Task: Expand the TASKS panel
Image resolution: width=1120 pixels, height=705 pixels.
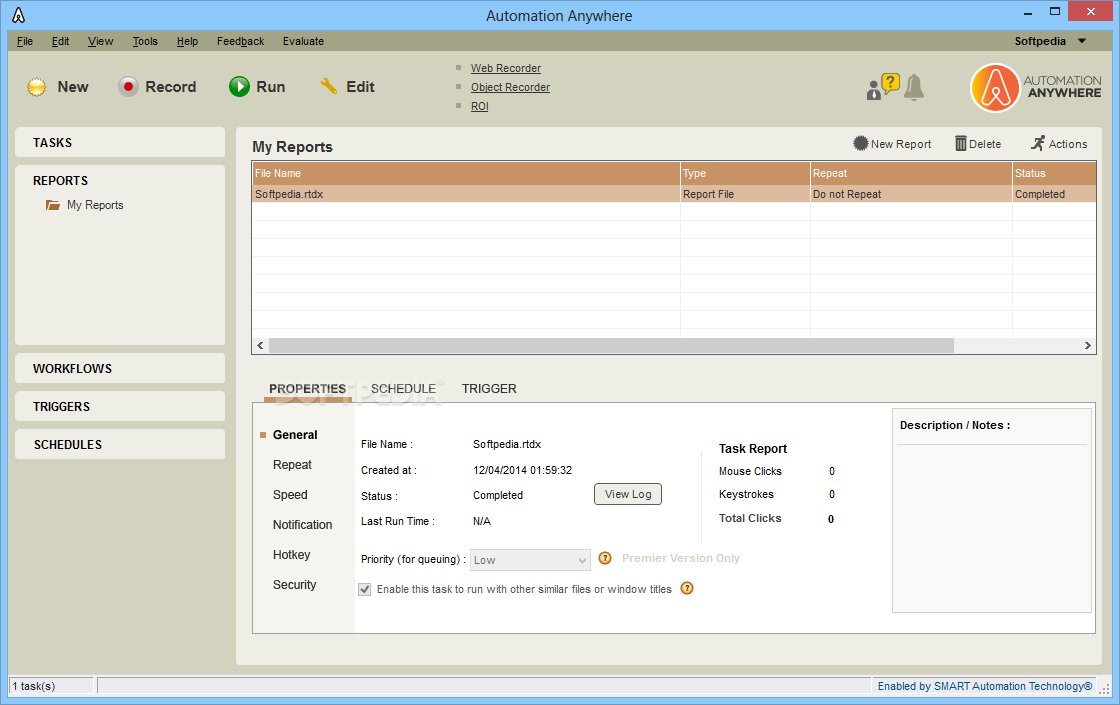Action: [120, 142]
